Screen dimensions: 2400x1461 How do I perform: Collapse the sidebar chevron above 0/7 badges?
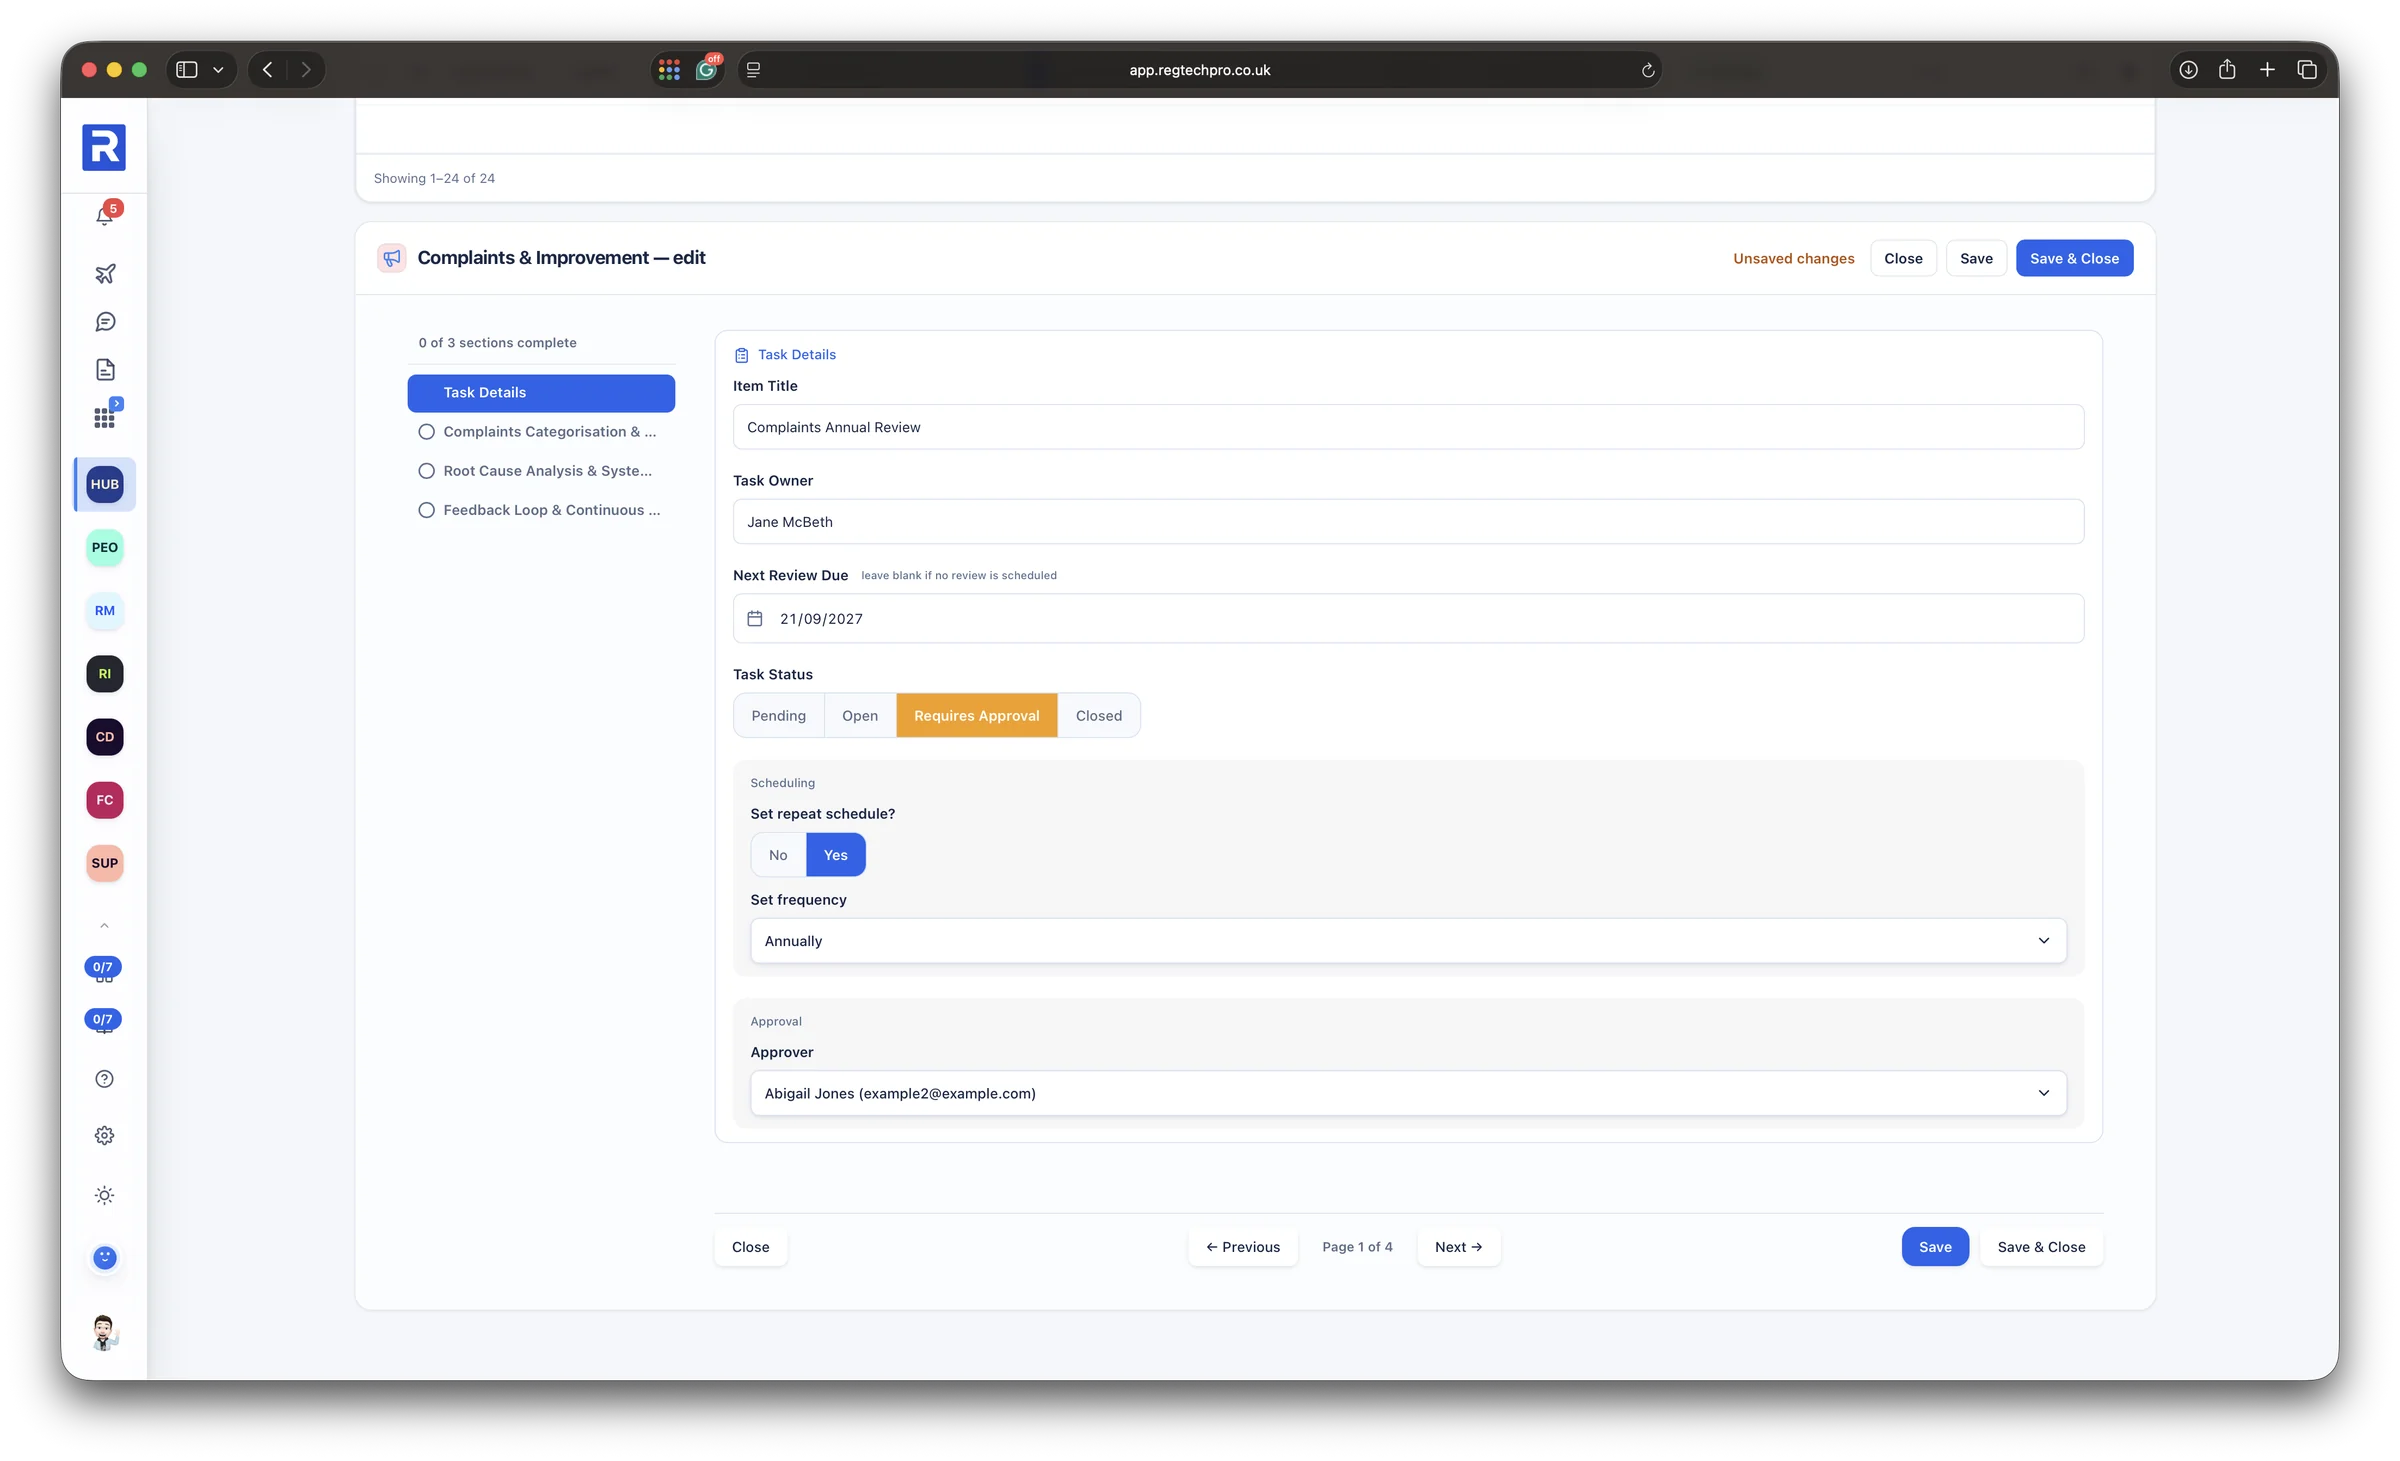[x=104, y=926]
